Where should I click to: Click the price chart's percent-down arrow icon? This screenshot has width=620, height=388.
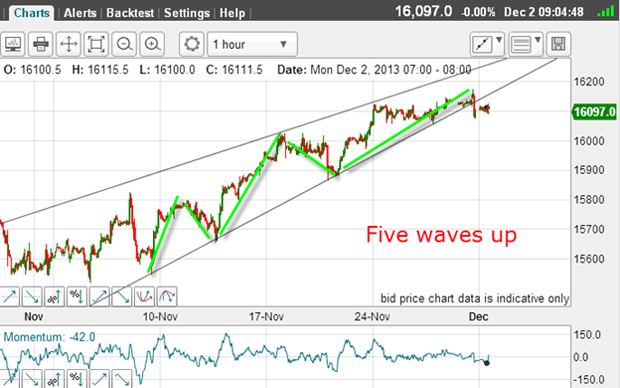77,296
